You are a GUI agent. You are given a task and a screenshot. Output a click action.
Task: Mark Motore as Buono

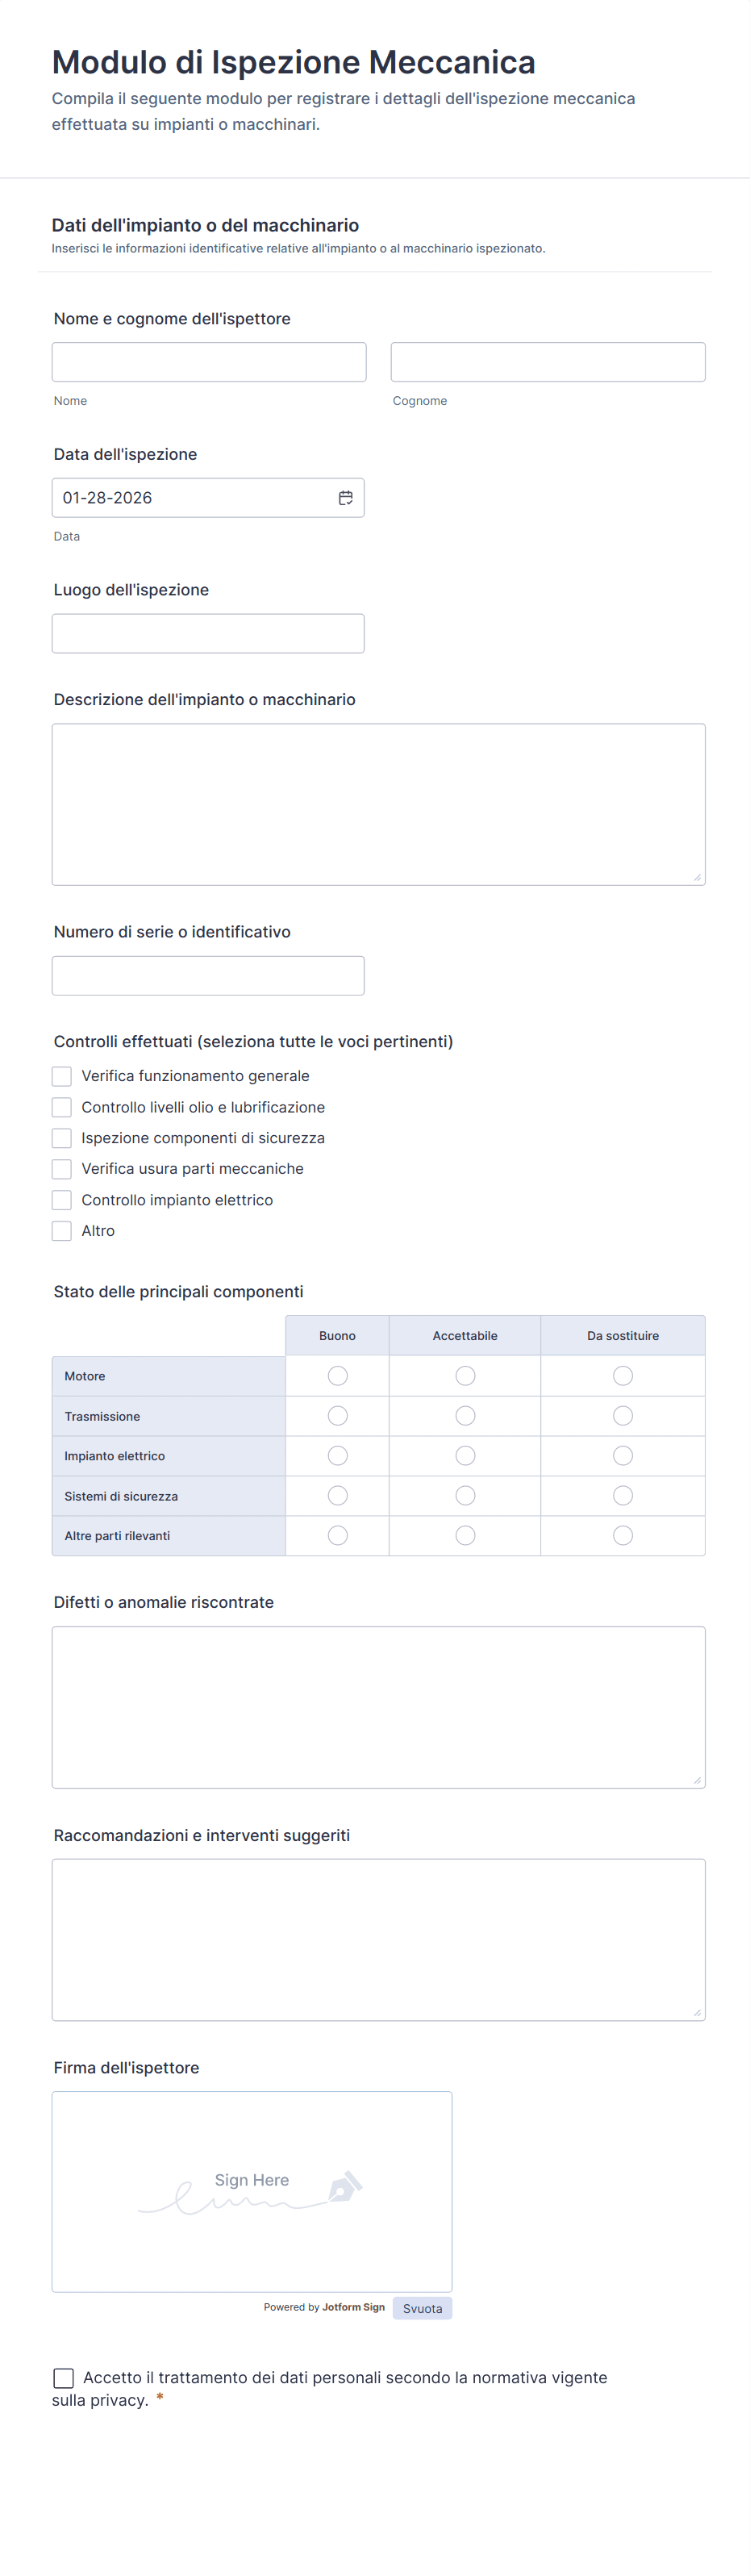[338, 1376]
